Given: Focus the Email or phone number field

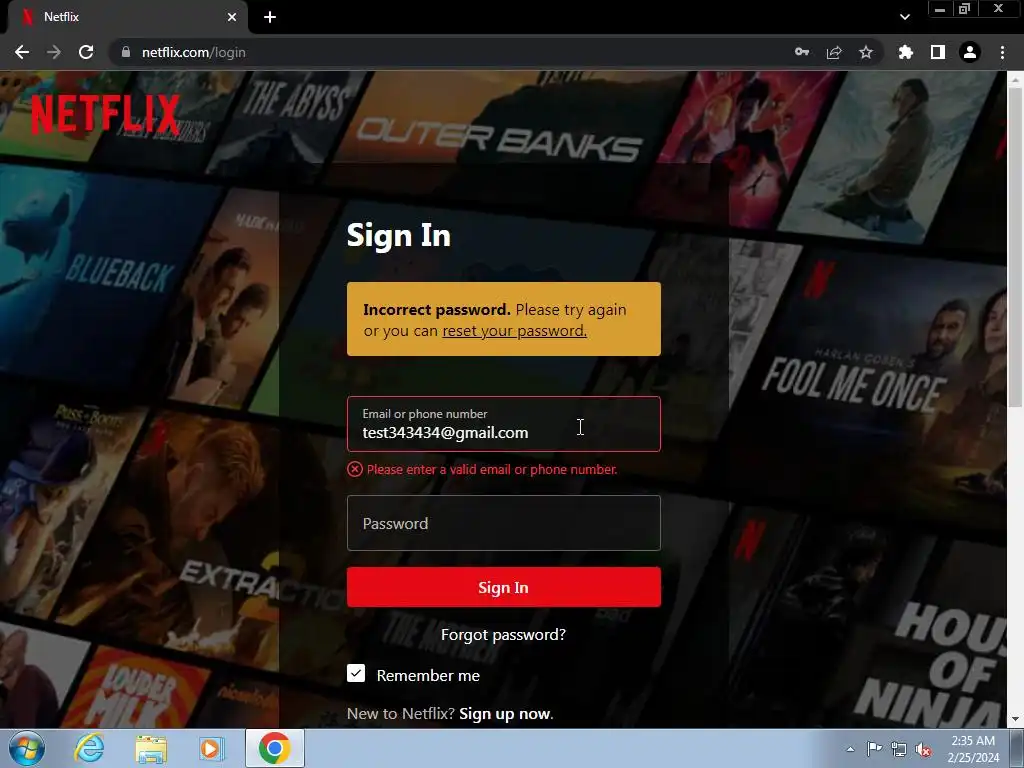Looking at the screenshot, I should point(504,424).
